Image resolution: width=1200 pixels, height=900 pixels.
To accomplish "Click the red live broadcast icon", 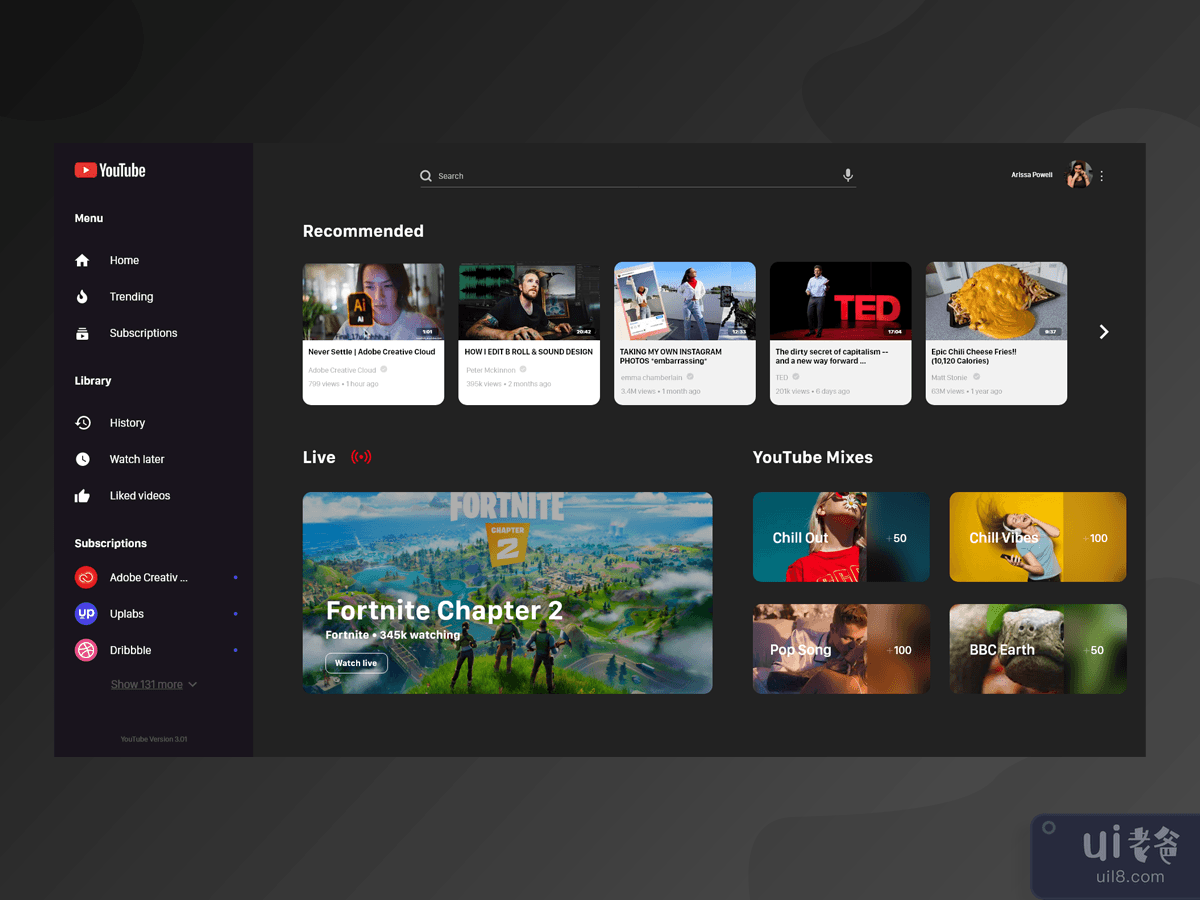I will pos(361,457).
